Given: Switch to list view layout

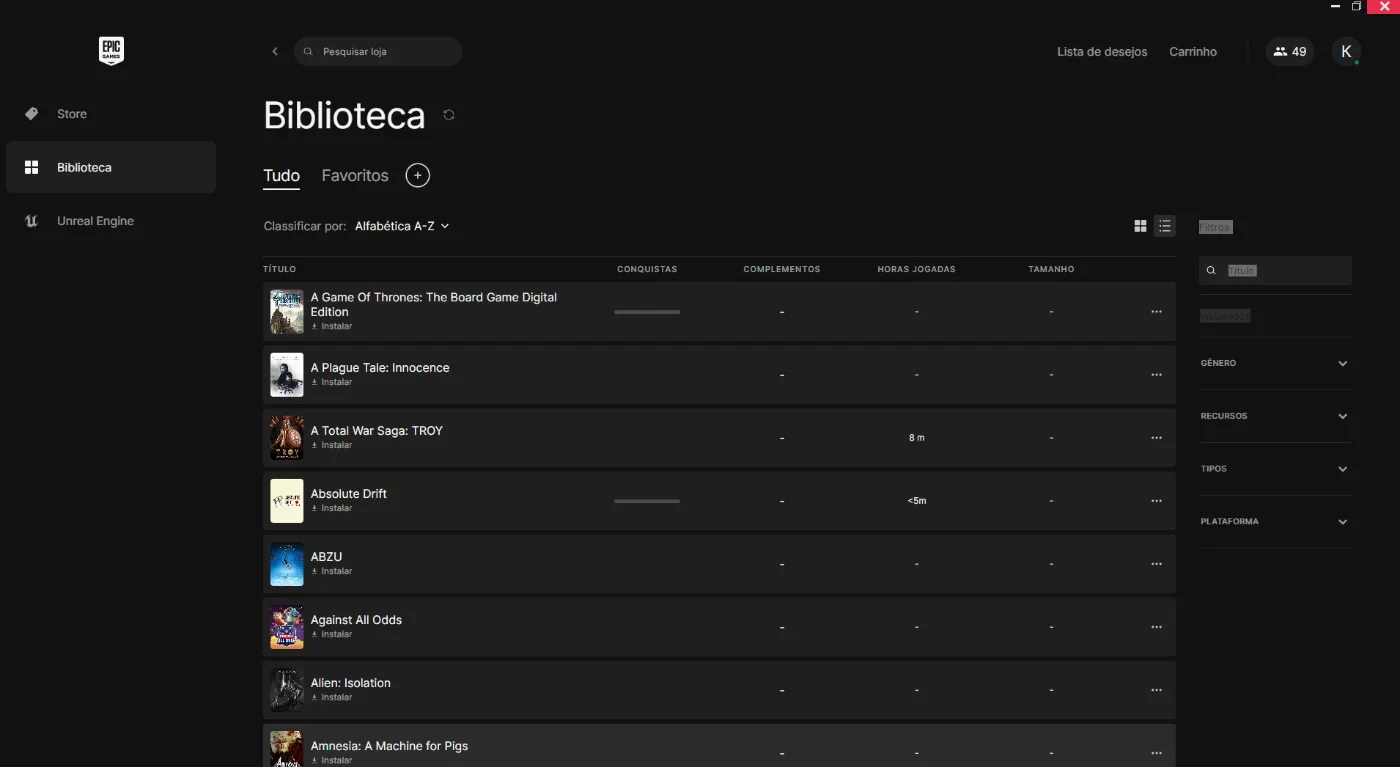Looking at the screenshot, I should [1165, 226].
